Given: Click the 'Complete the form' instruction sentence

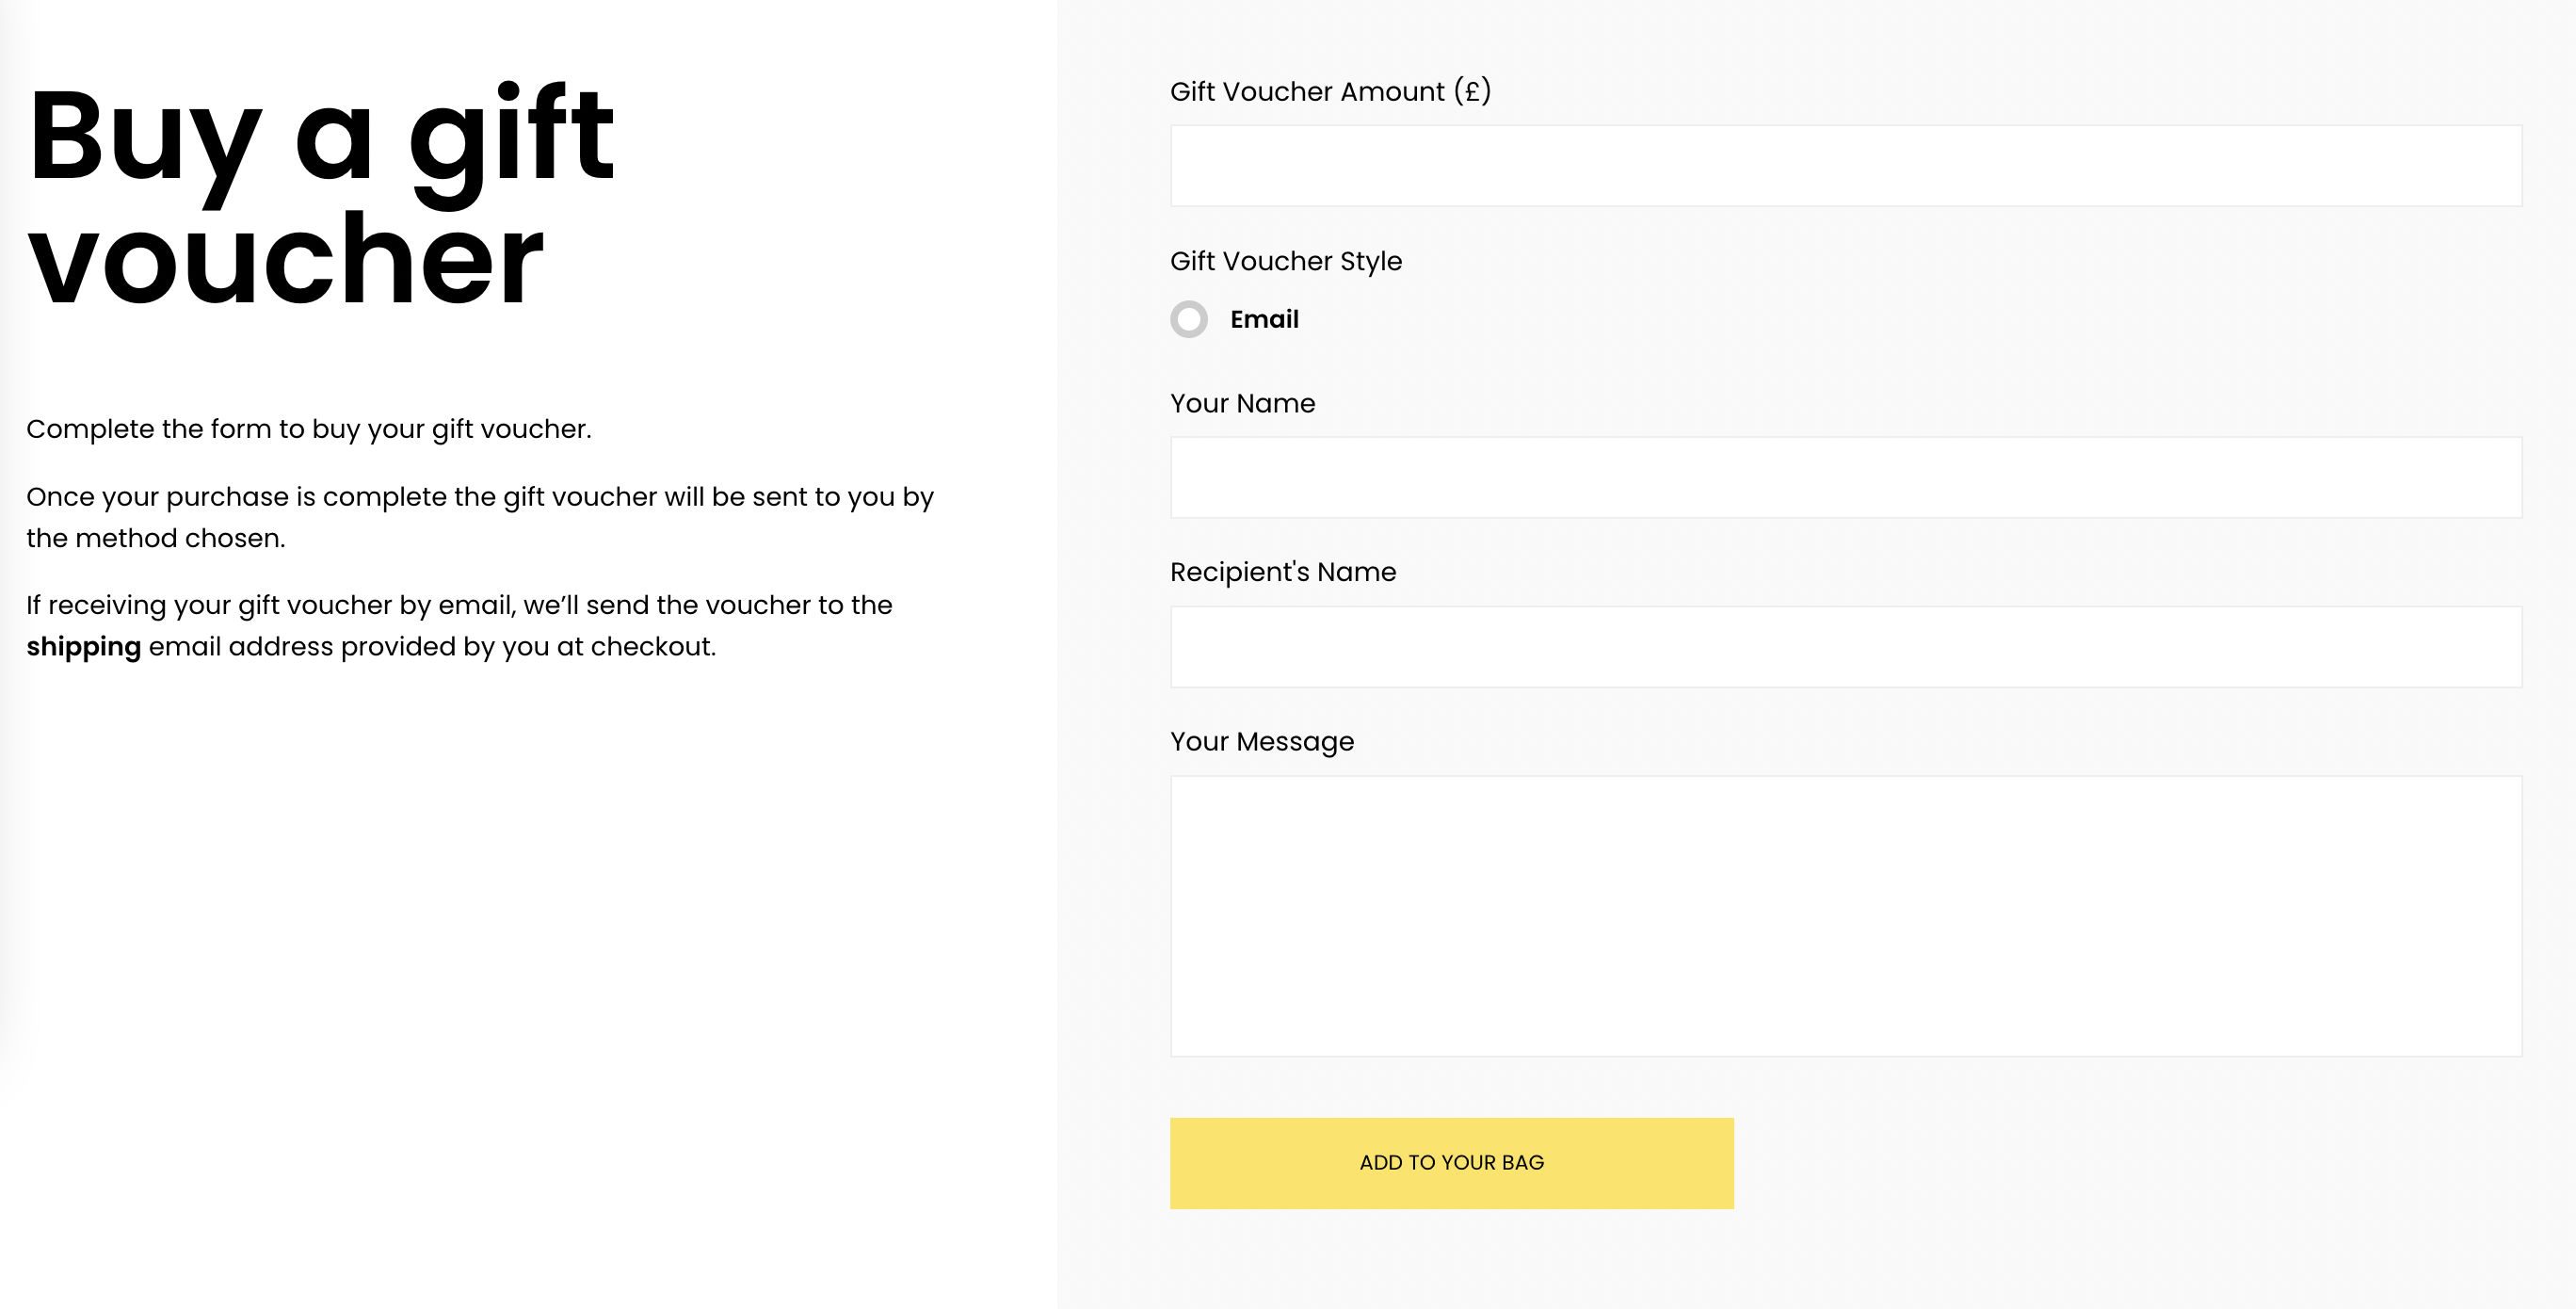Looking at the screenshot, I should click(309, 429).
